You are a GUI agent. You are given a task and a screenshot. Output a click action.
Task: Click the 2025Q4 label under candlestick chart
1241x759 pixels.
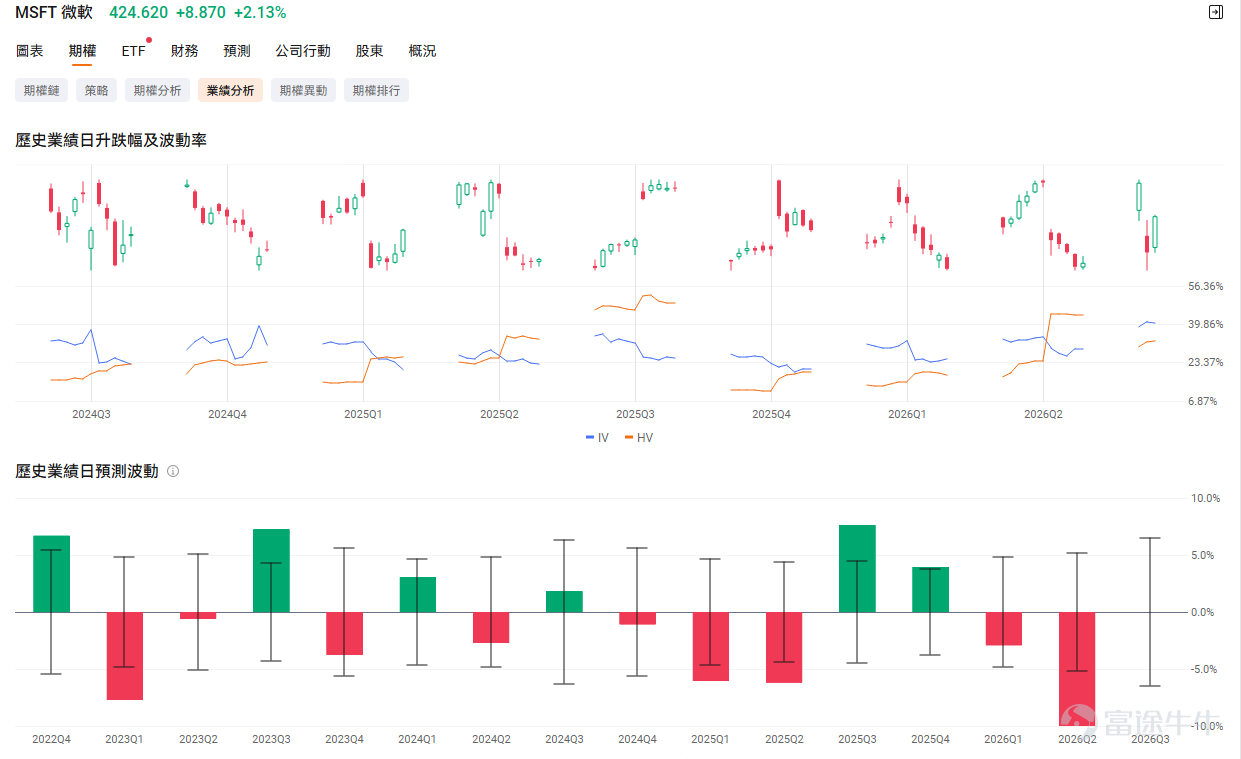pos(771,413)
